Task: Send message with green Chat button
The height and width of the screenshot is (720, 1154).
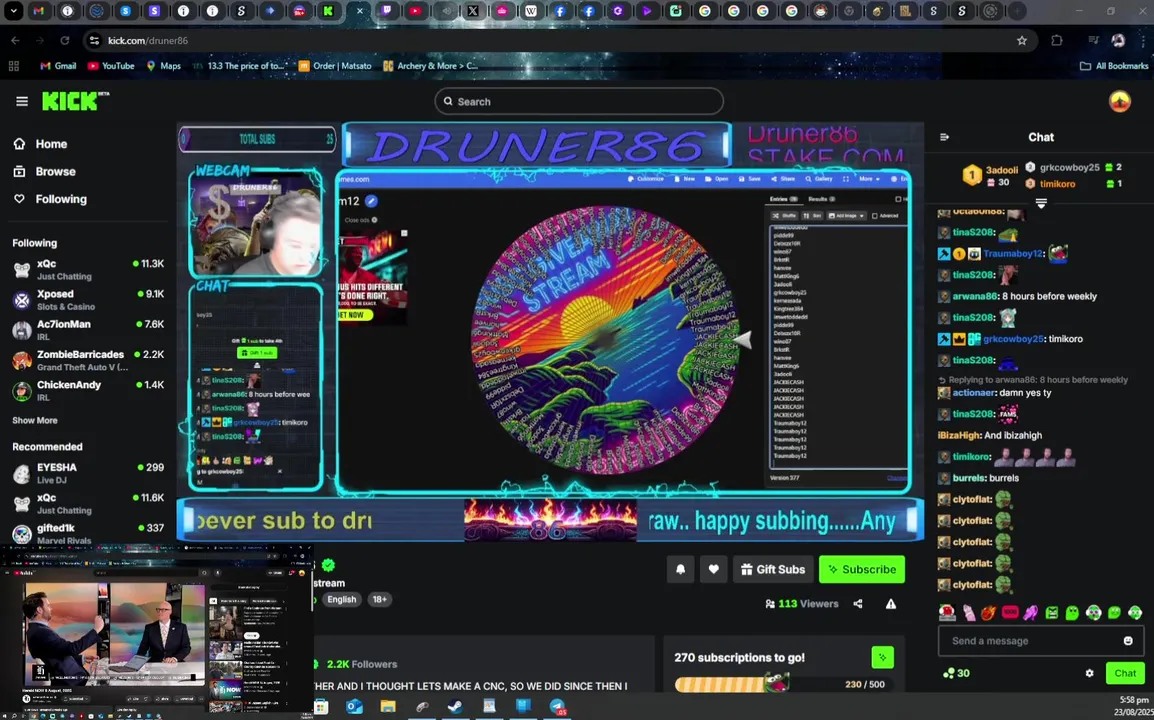Action: point(1125,673)
